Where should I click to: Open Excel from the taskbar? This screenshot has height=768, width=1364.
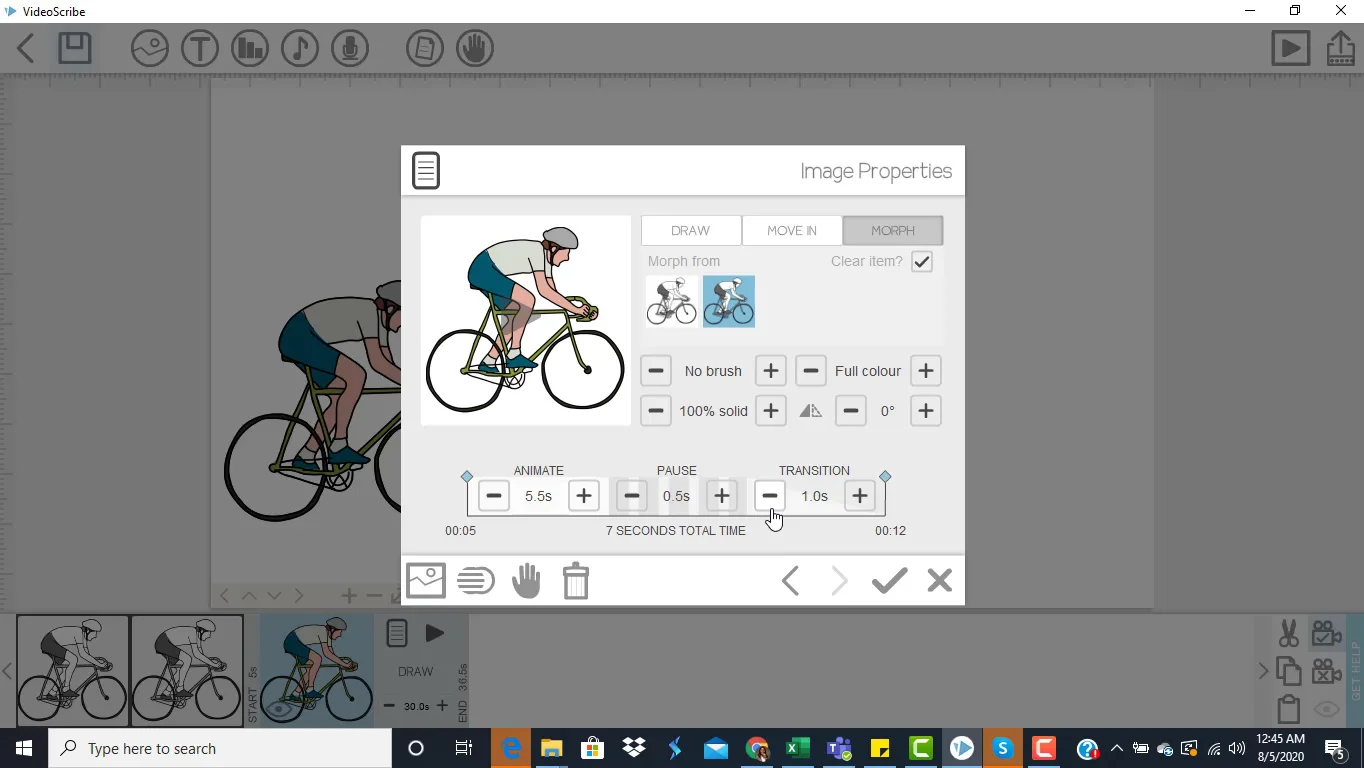(x=797, y=748)
